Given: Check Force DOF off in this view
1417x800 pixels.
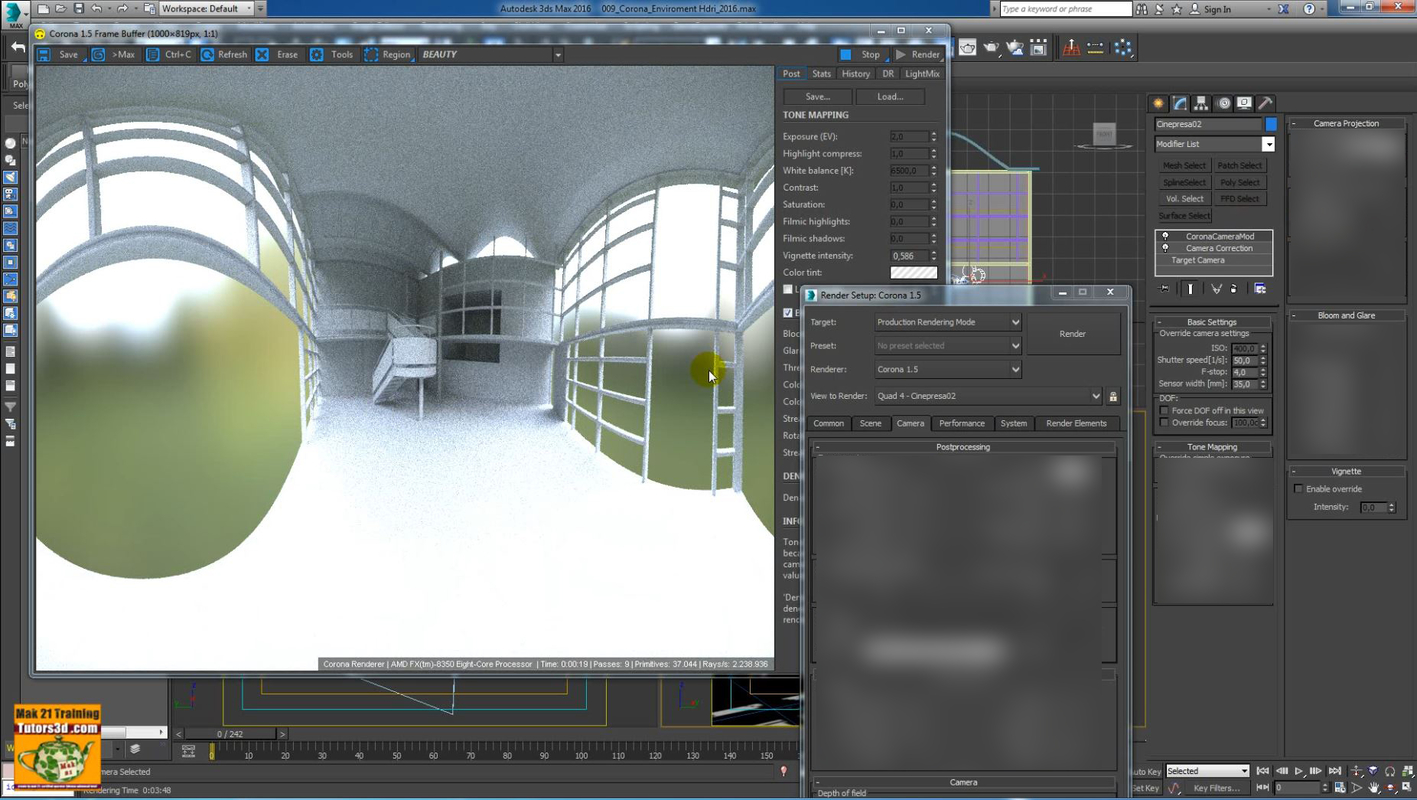Looking at the screenshot, I should tap(1164, 410).
